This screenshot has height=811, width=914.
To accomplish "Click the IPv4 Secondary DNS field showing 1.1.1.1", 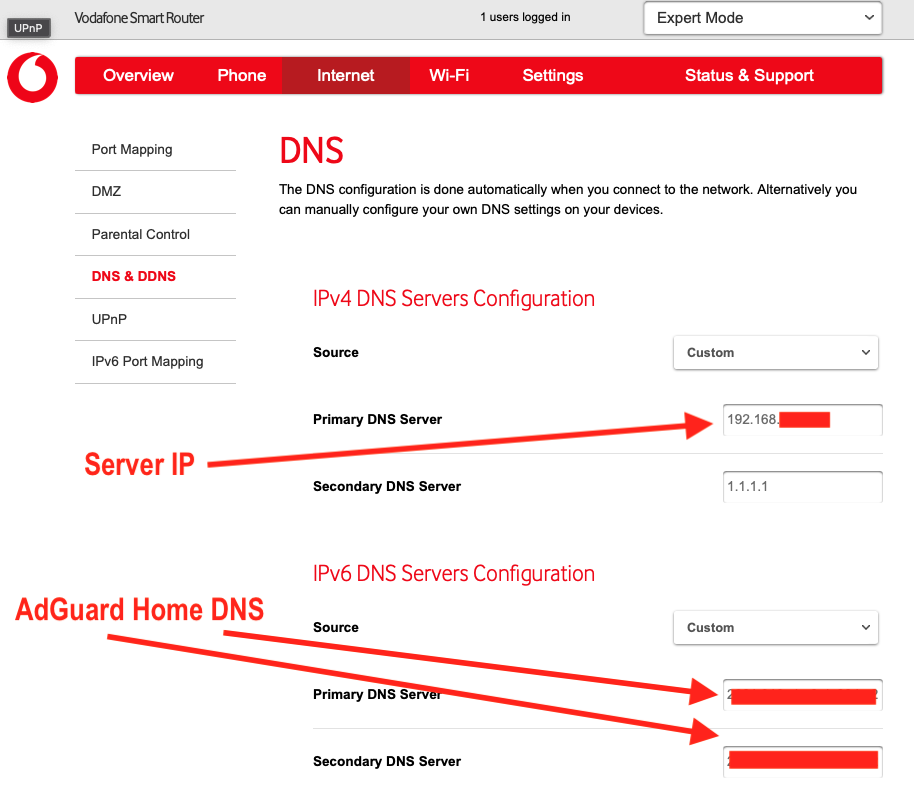I will (x=803, y=487).
